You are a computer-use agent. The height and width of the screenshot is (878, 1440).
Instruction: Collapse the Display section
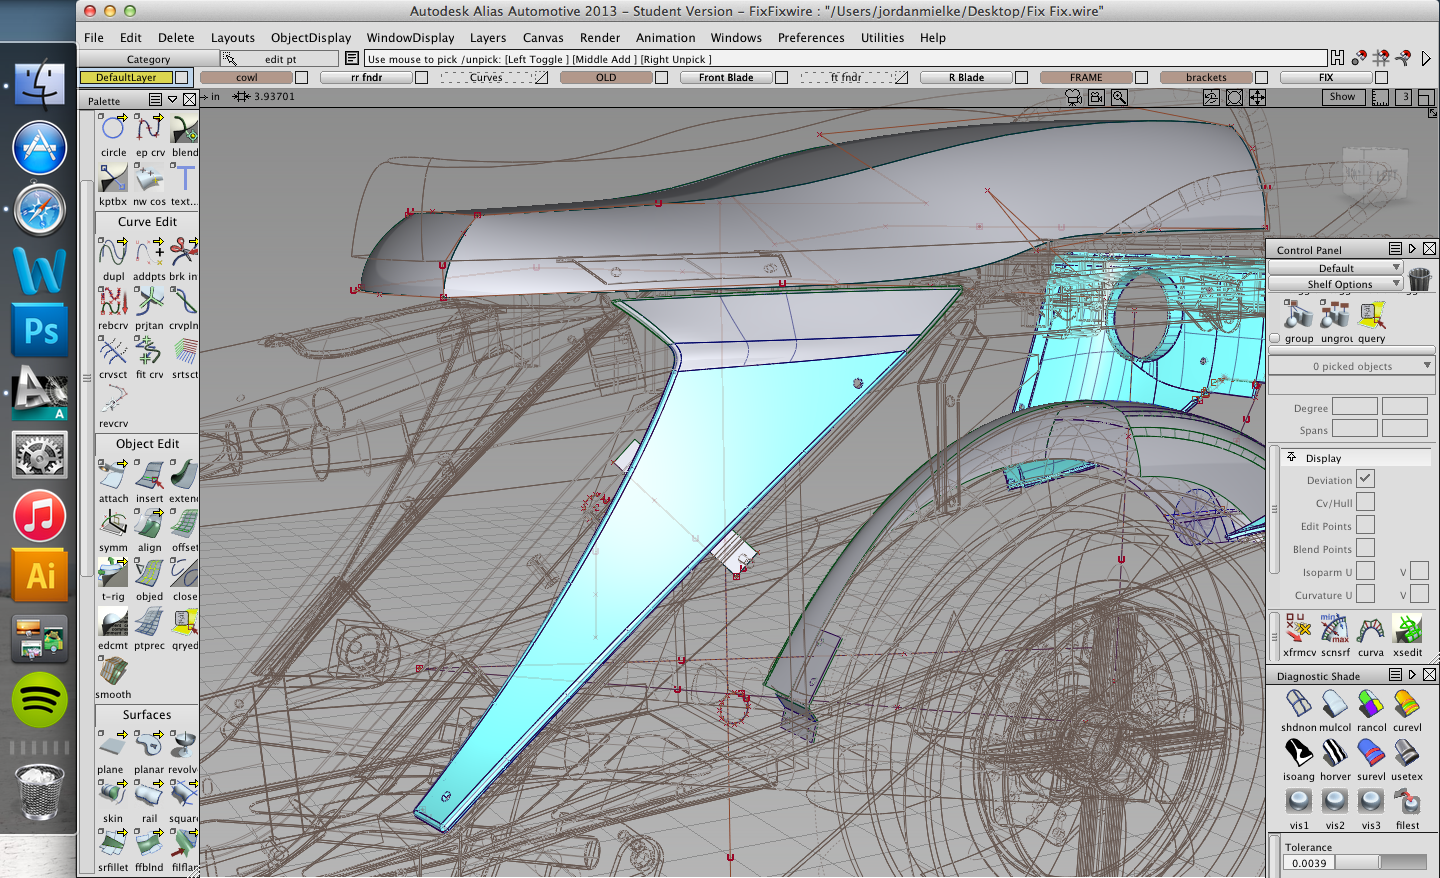1292,457
